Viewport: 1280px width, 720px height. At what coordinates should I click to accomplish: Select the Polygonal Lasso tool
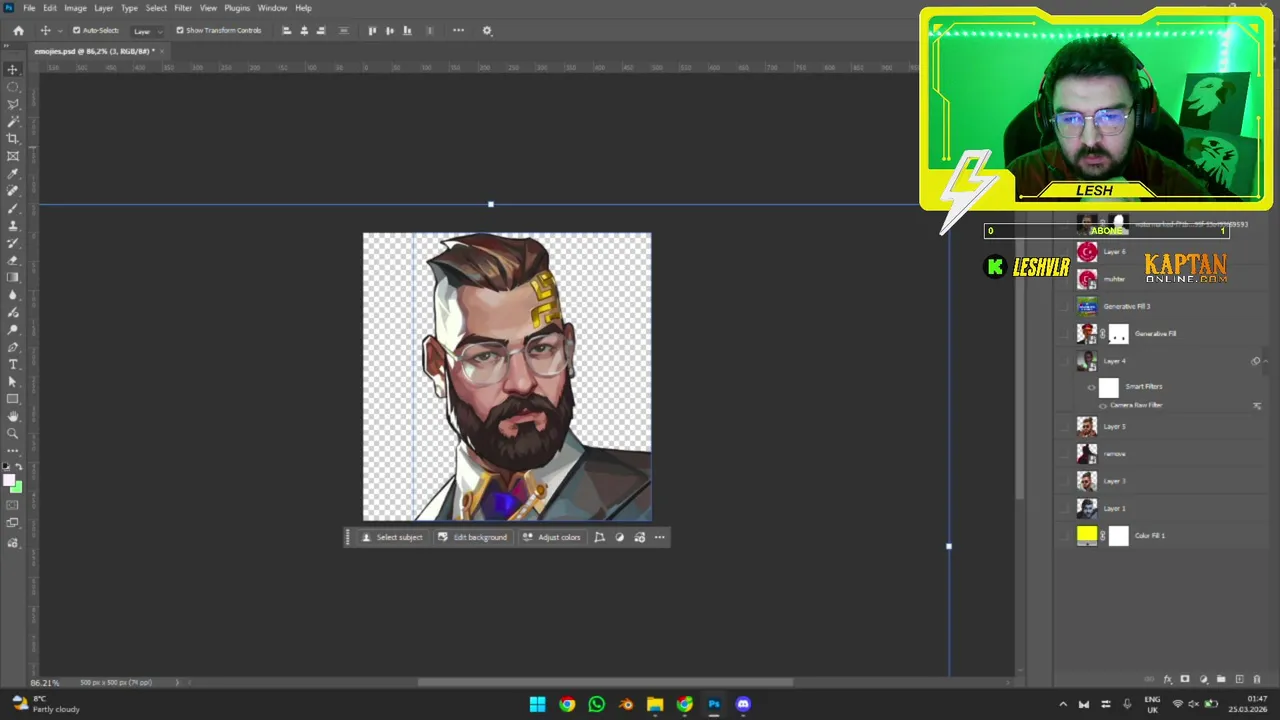(x=13, y=104)
